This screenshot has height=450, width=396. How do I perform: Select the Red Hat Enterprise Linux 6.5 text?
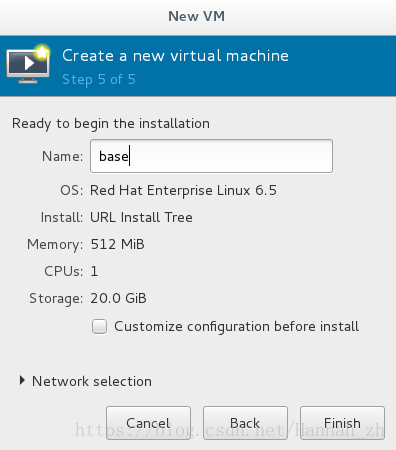tap(183, 191)
